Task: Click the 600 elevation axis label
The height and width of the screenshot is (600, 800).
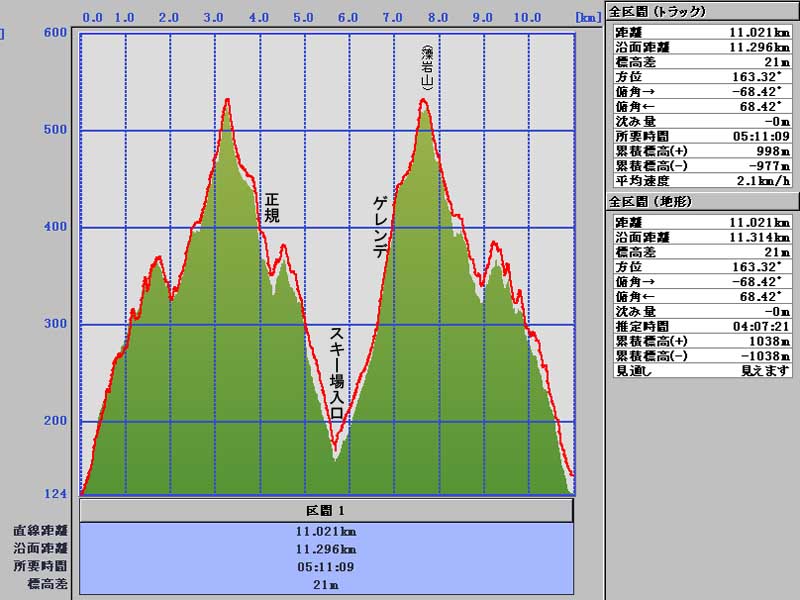Action: coord(56,32)
